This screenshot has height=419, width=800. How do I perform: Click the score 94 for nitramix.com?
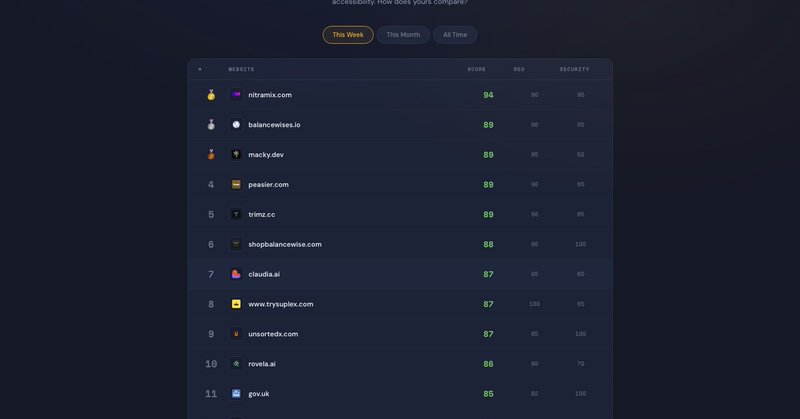coord(488,95)
